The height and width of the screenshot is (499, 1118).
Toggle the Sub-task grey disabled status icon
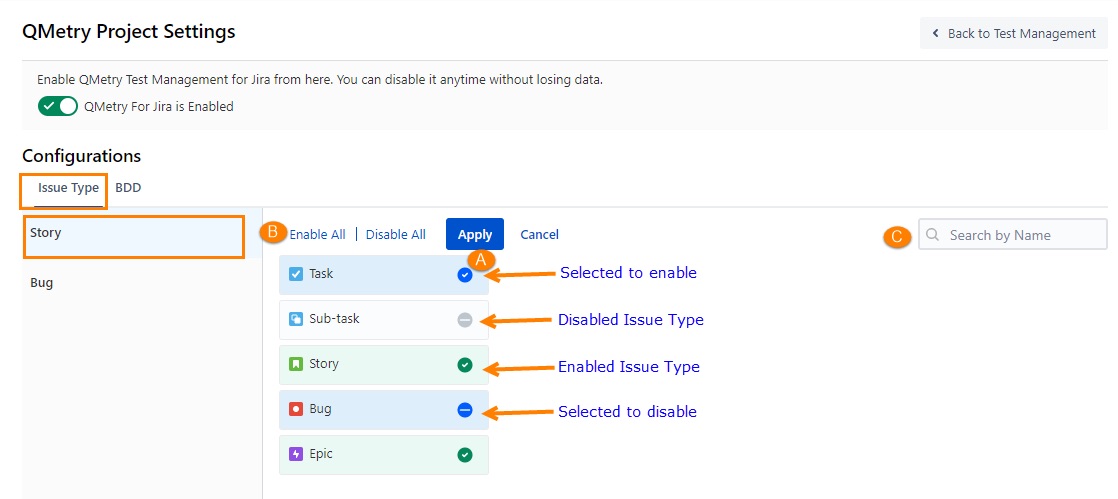pos(465,320)
